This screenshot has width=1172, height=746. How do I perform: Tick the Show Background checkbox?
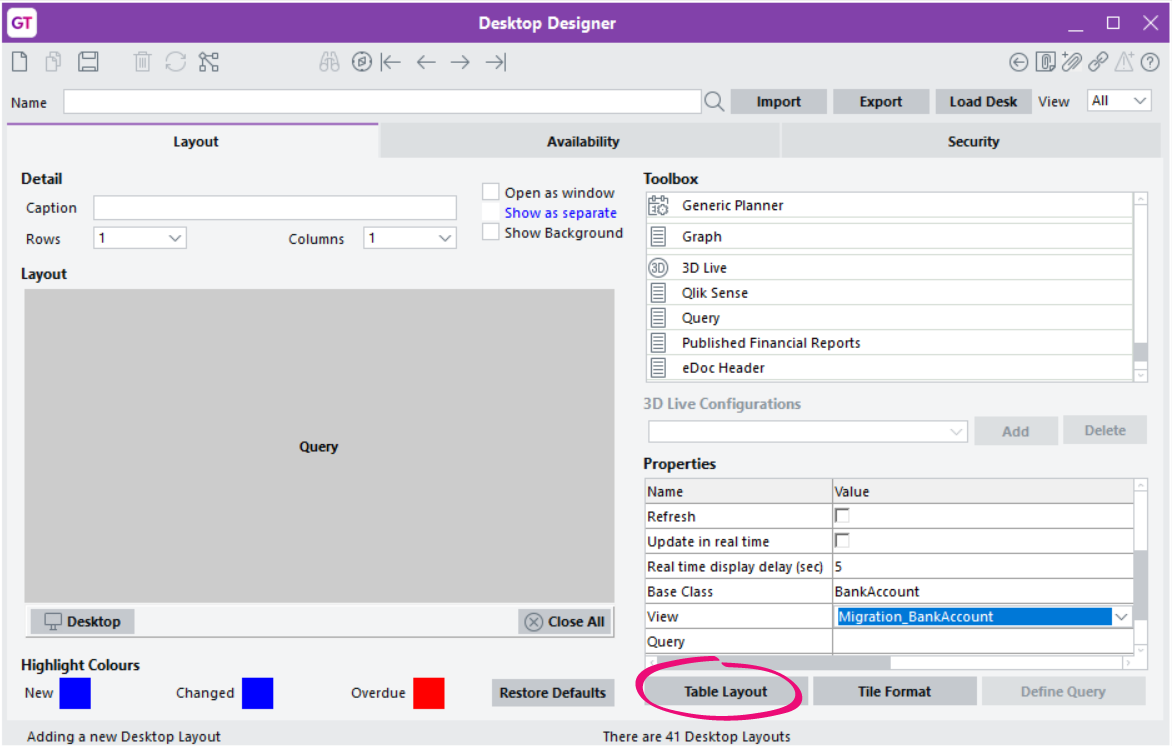pos(490,232)
